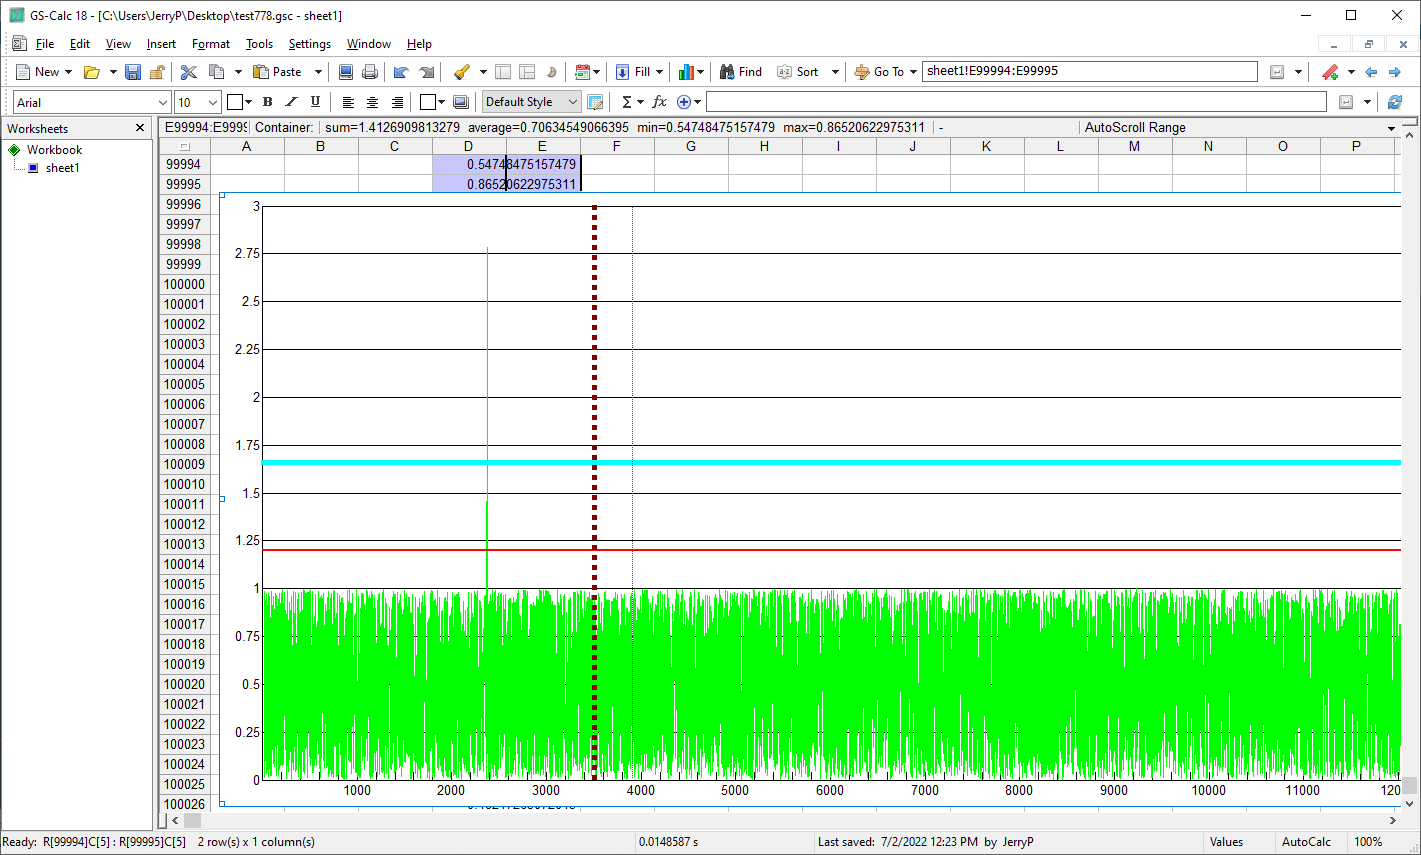Toggle underline formatting
This screenshot has height=855, width=1421.
tap(315, 102)
